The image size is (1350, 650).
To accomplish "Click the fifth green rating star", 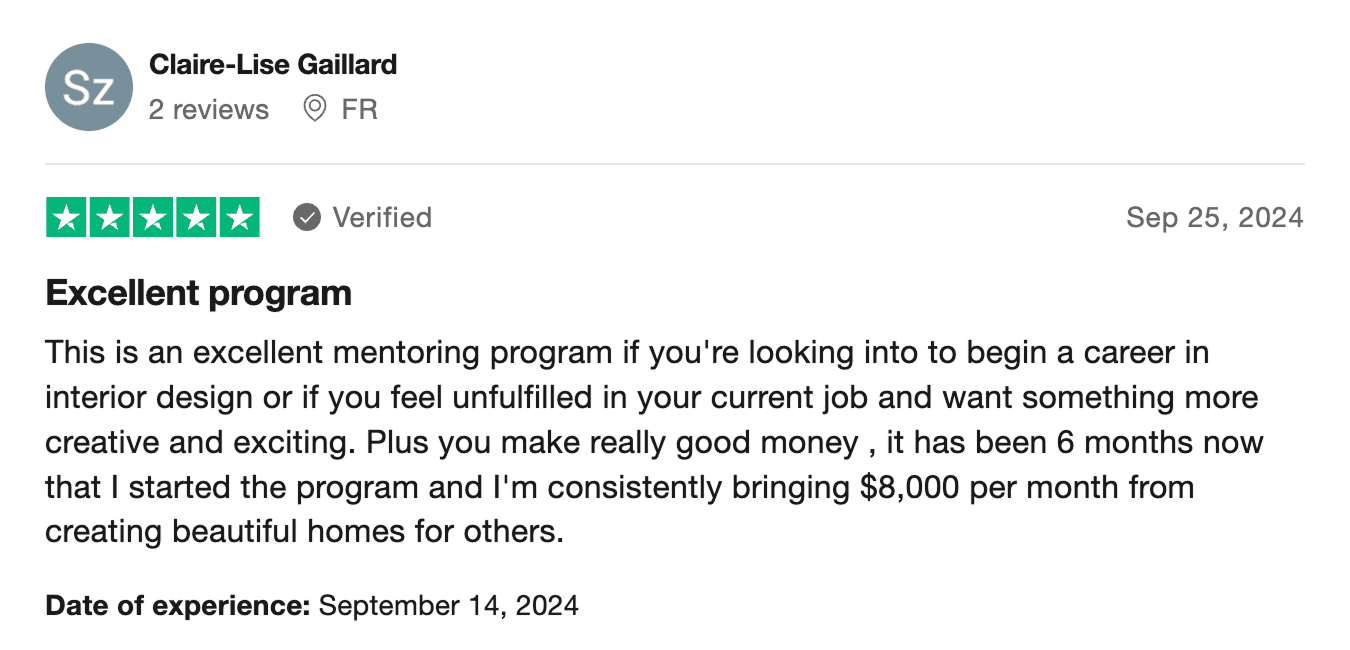I will 238,218.
